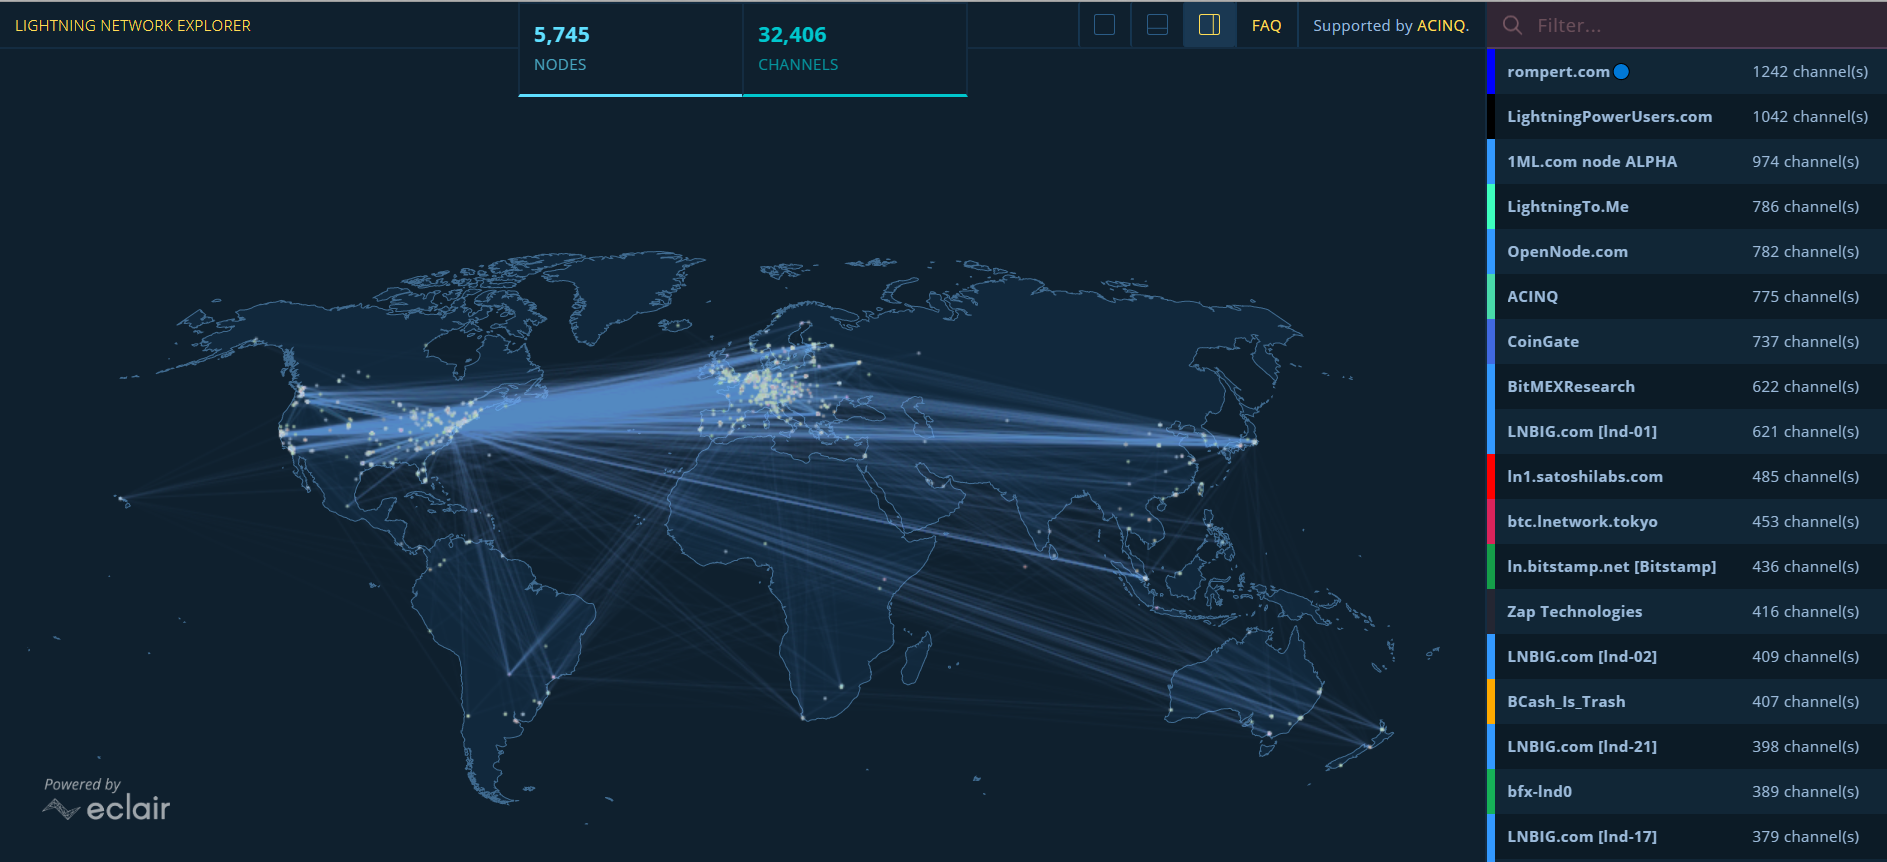This screenshot has height=862, width=1887.
Task: Click the eclair logo
Action: 107,807
